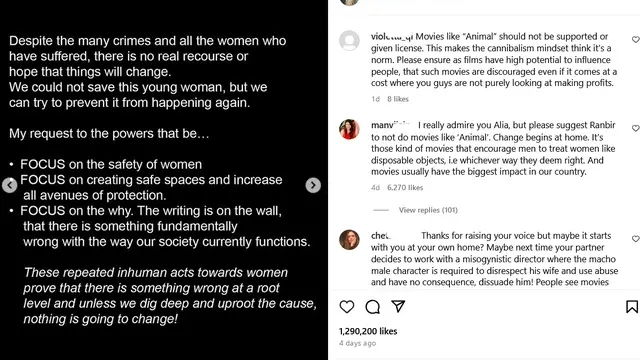This screenshot has height=360, width=640.
Task: Open profile picture of woman in red
Action: (349, 129)
